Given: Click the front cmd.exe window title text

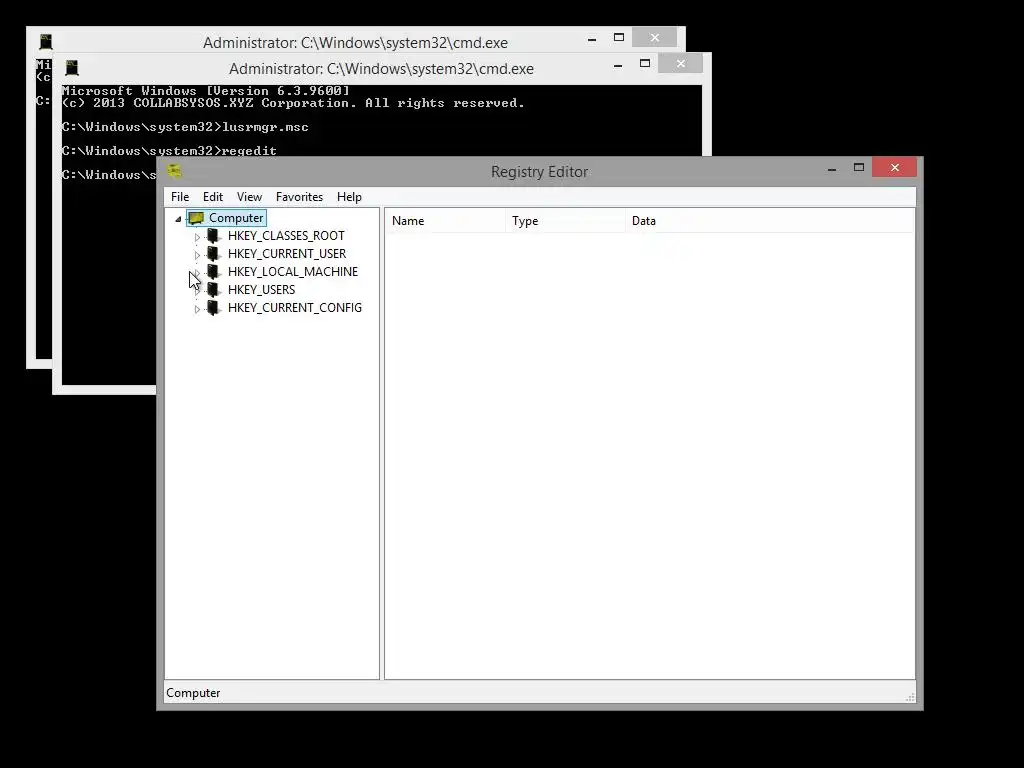Looking at the screenshot, I should [381, 69].
